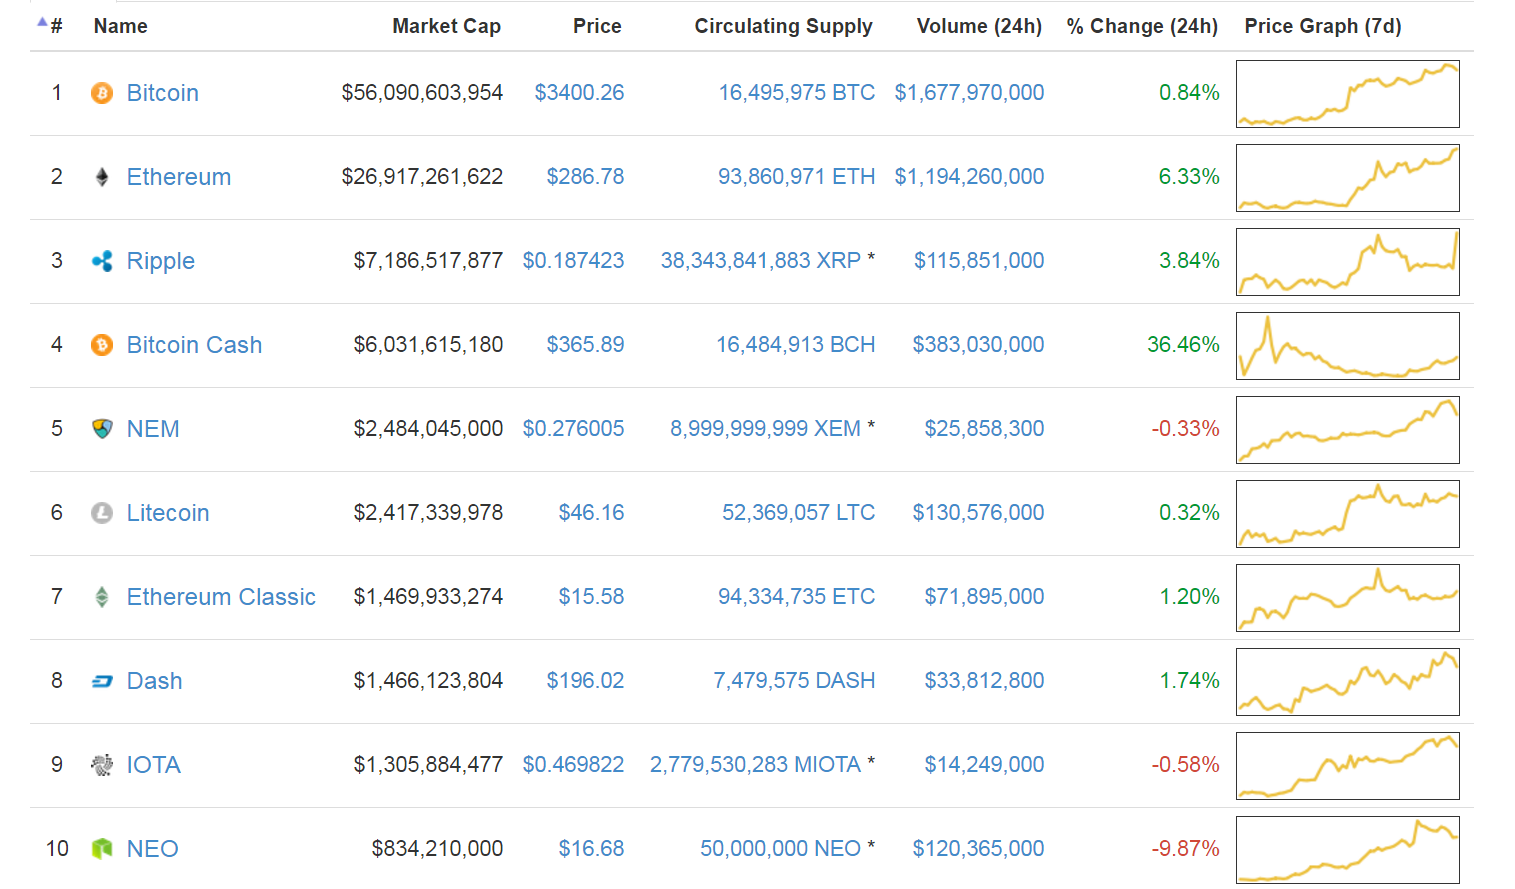1515x889 pixels.
Task: Open Bitcoin Cash 7-day price graph
Action: click(x=1348, y=346)
